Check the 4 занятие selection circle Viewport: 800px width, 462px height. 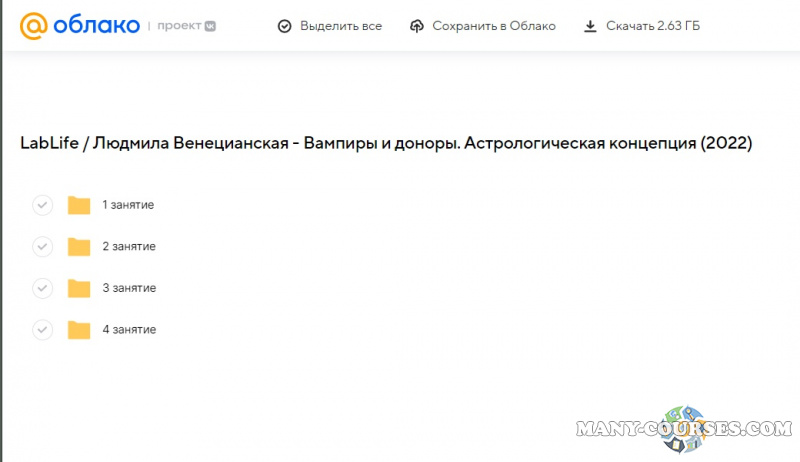(42, 329)
